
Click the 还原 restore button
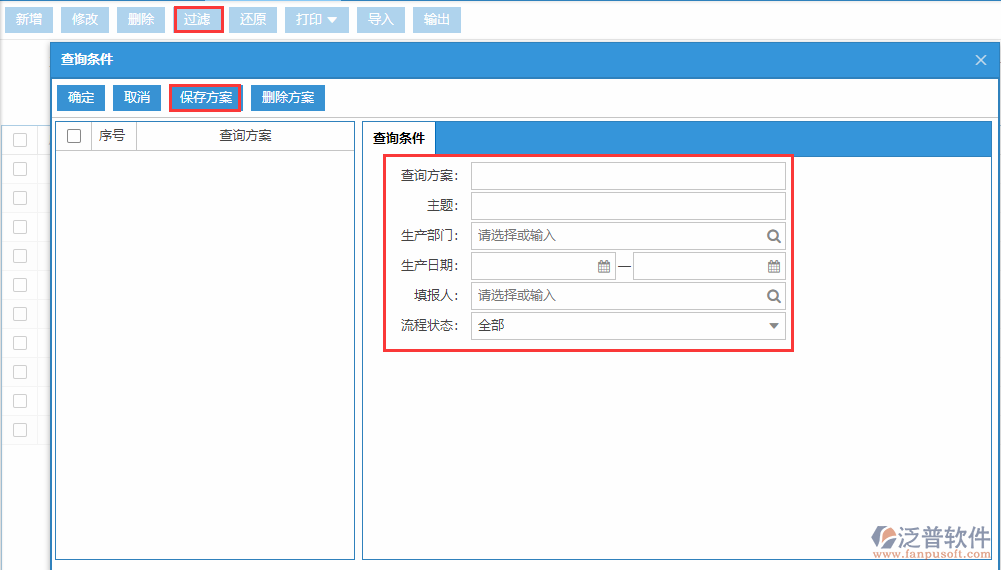(253, 20)
